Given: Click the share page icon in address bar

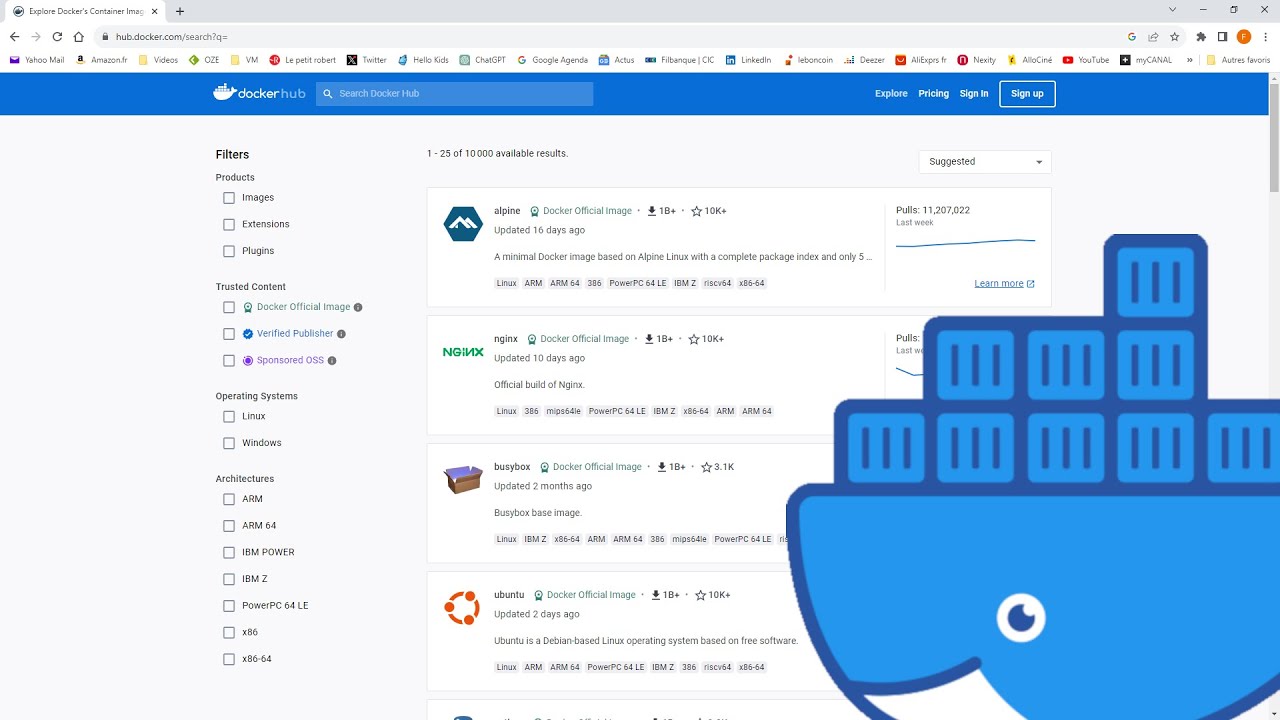Looking at the screenshot, I should 1153,37.
